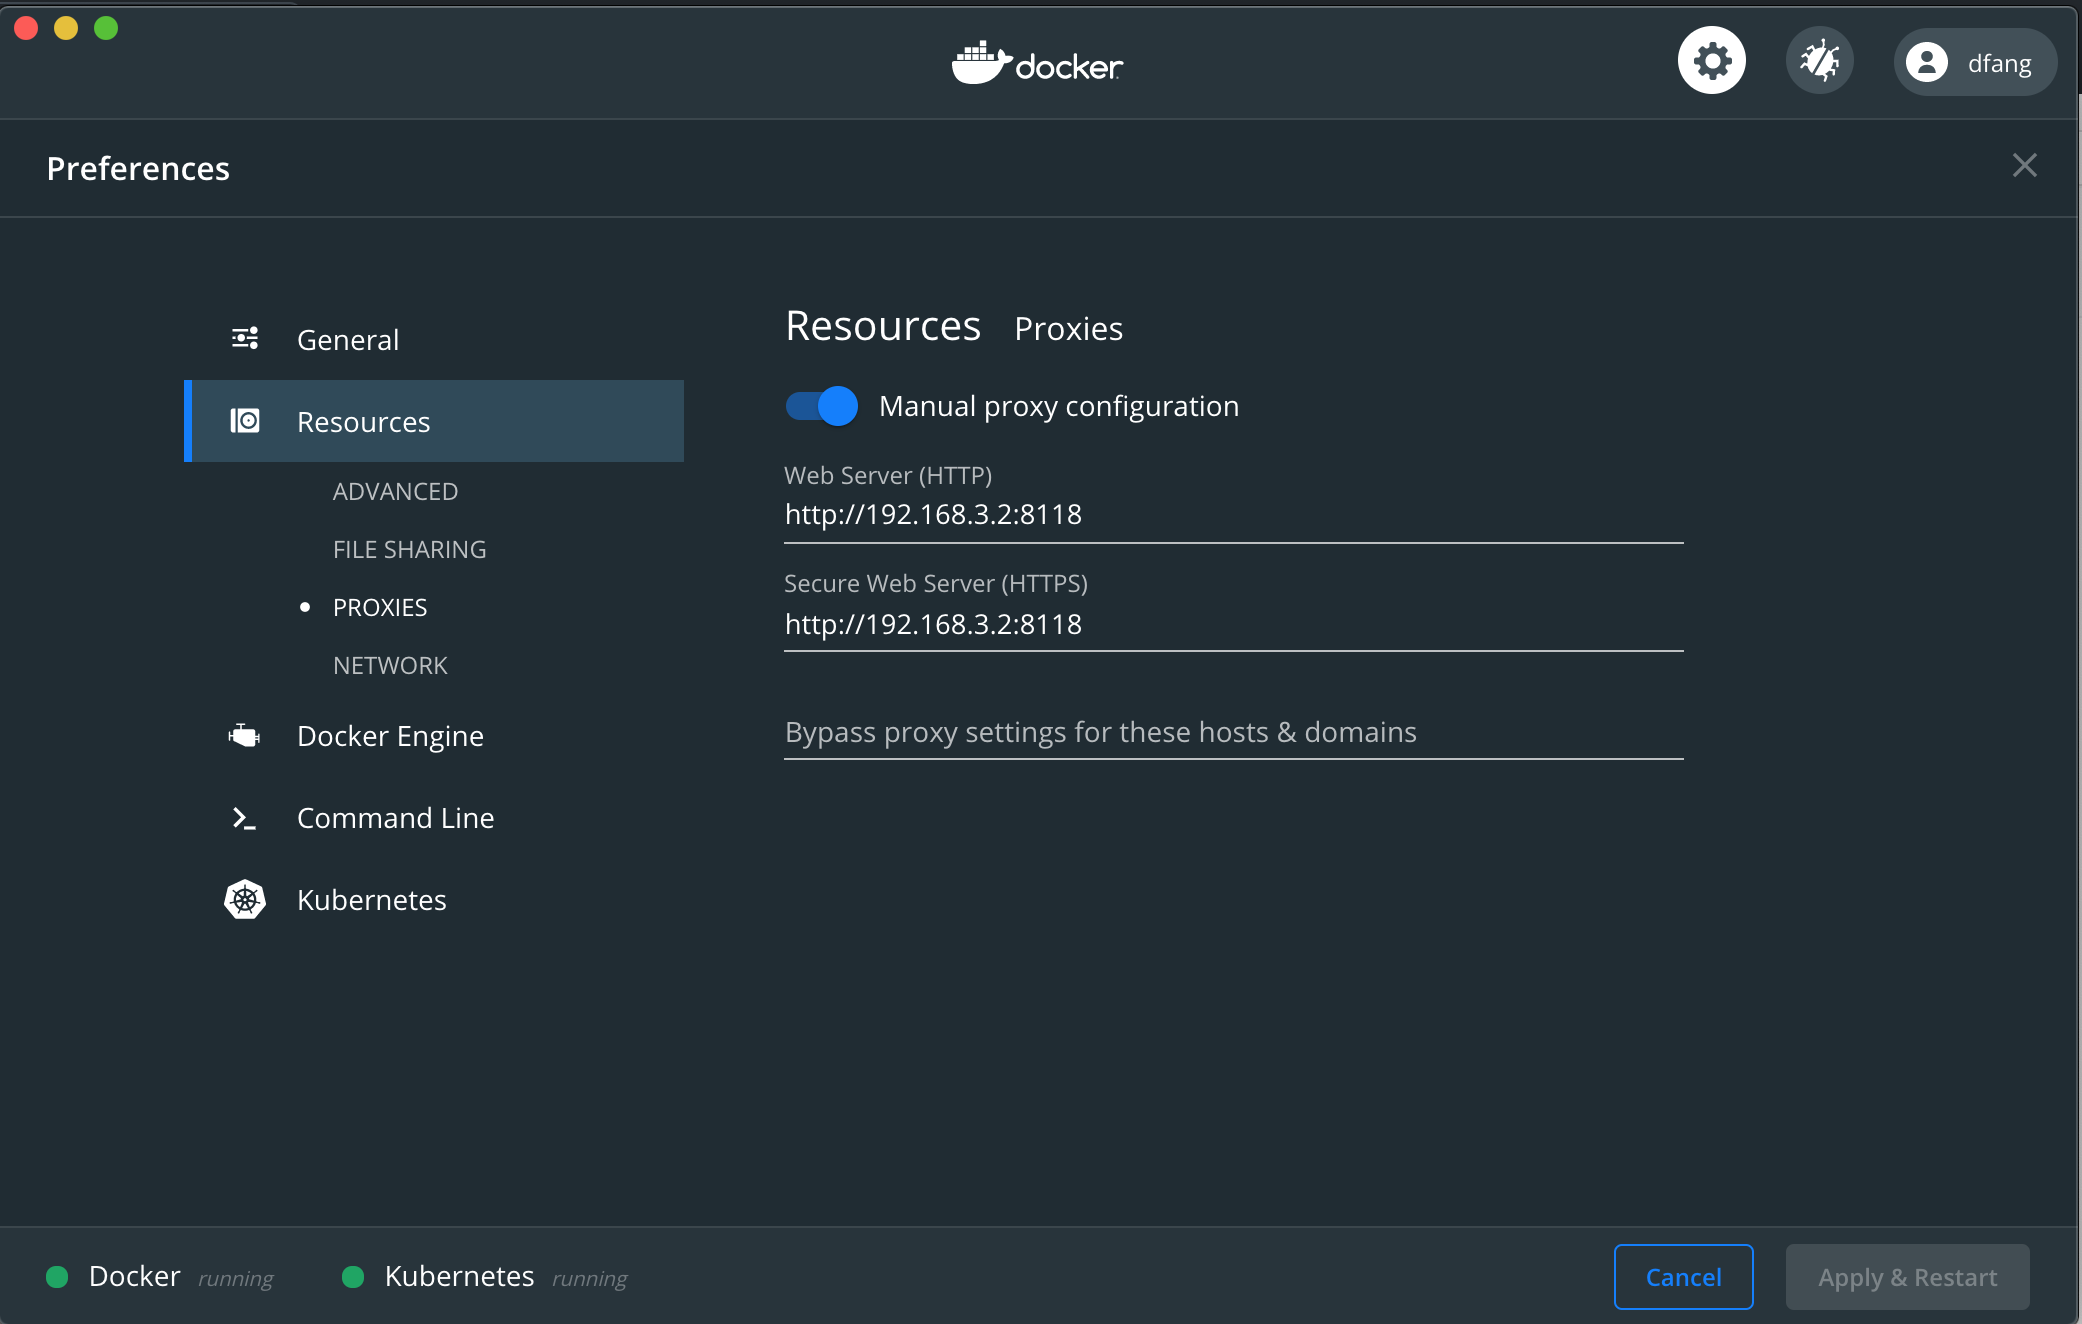Click the dfang user avatar icon
The width and height of the screenshot is (2082, 1324).
pyautogui.click(x=1926, y=63)
